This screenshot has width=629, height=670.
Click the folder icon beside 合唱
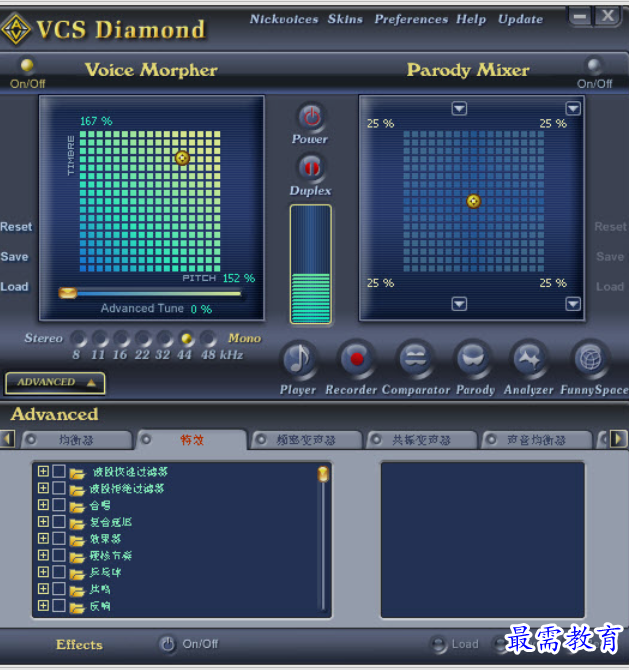tap(77, 507)
